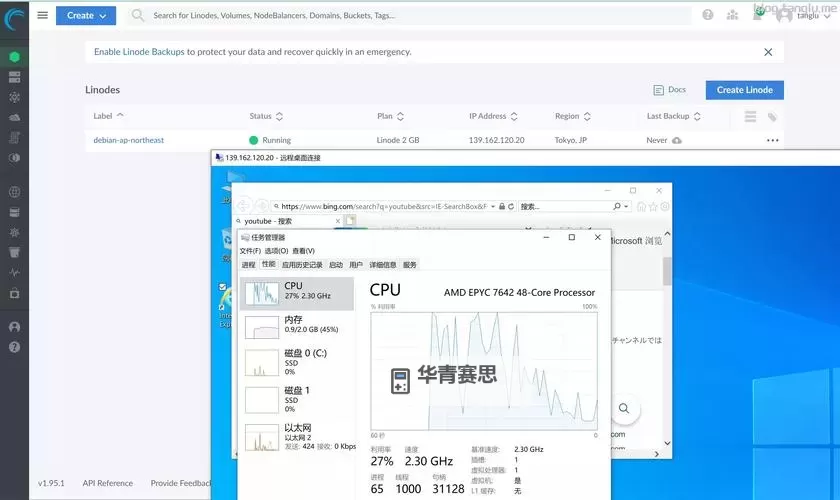Toggle the group-by-tag icon
This screenshot has height=500, width=840.
772,116
